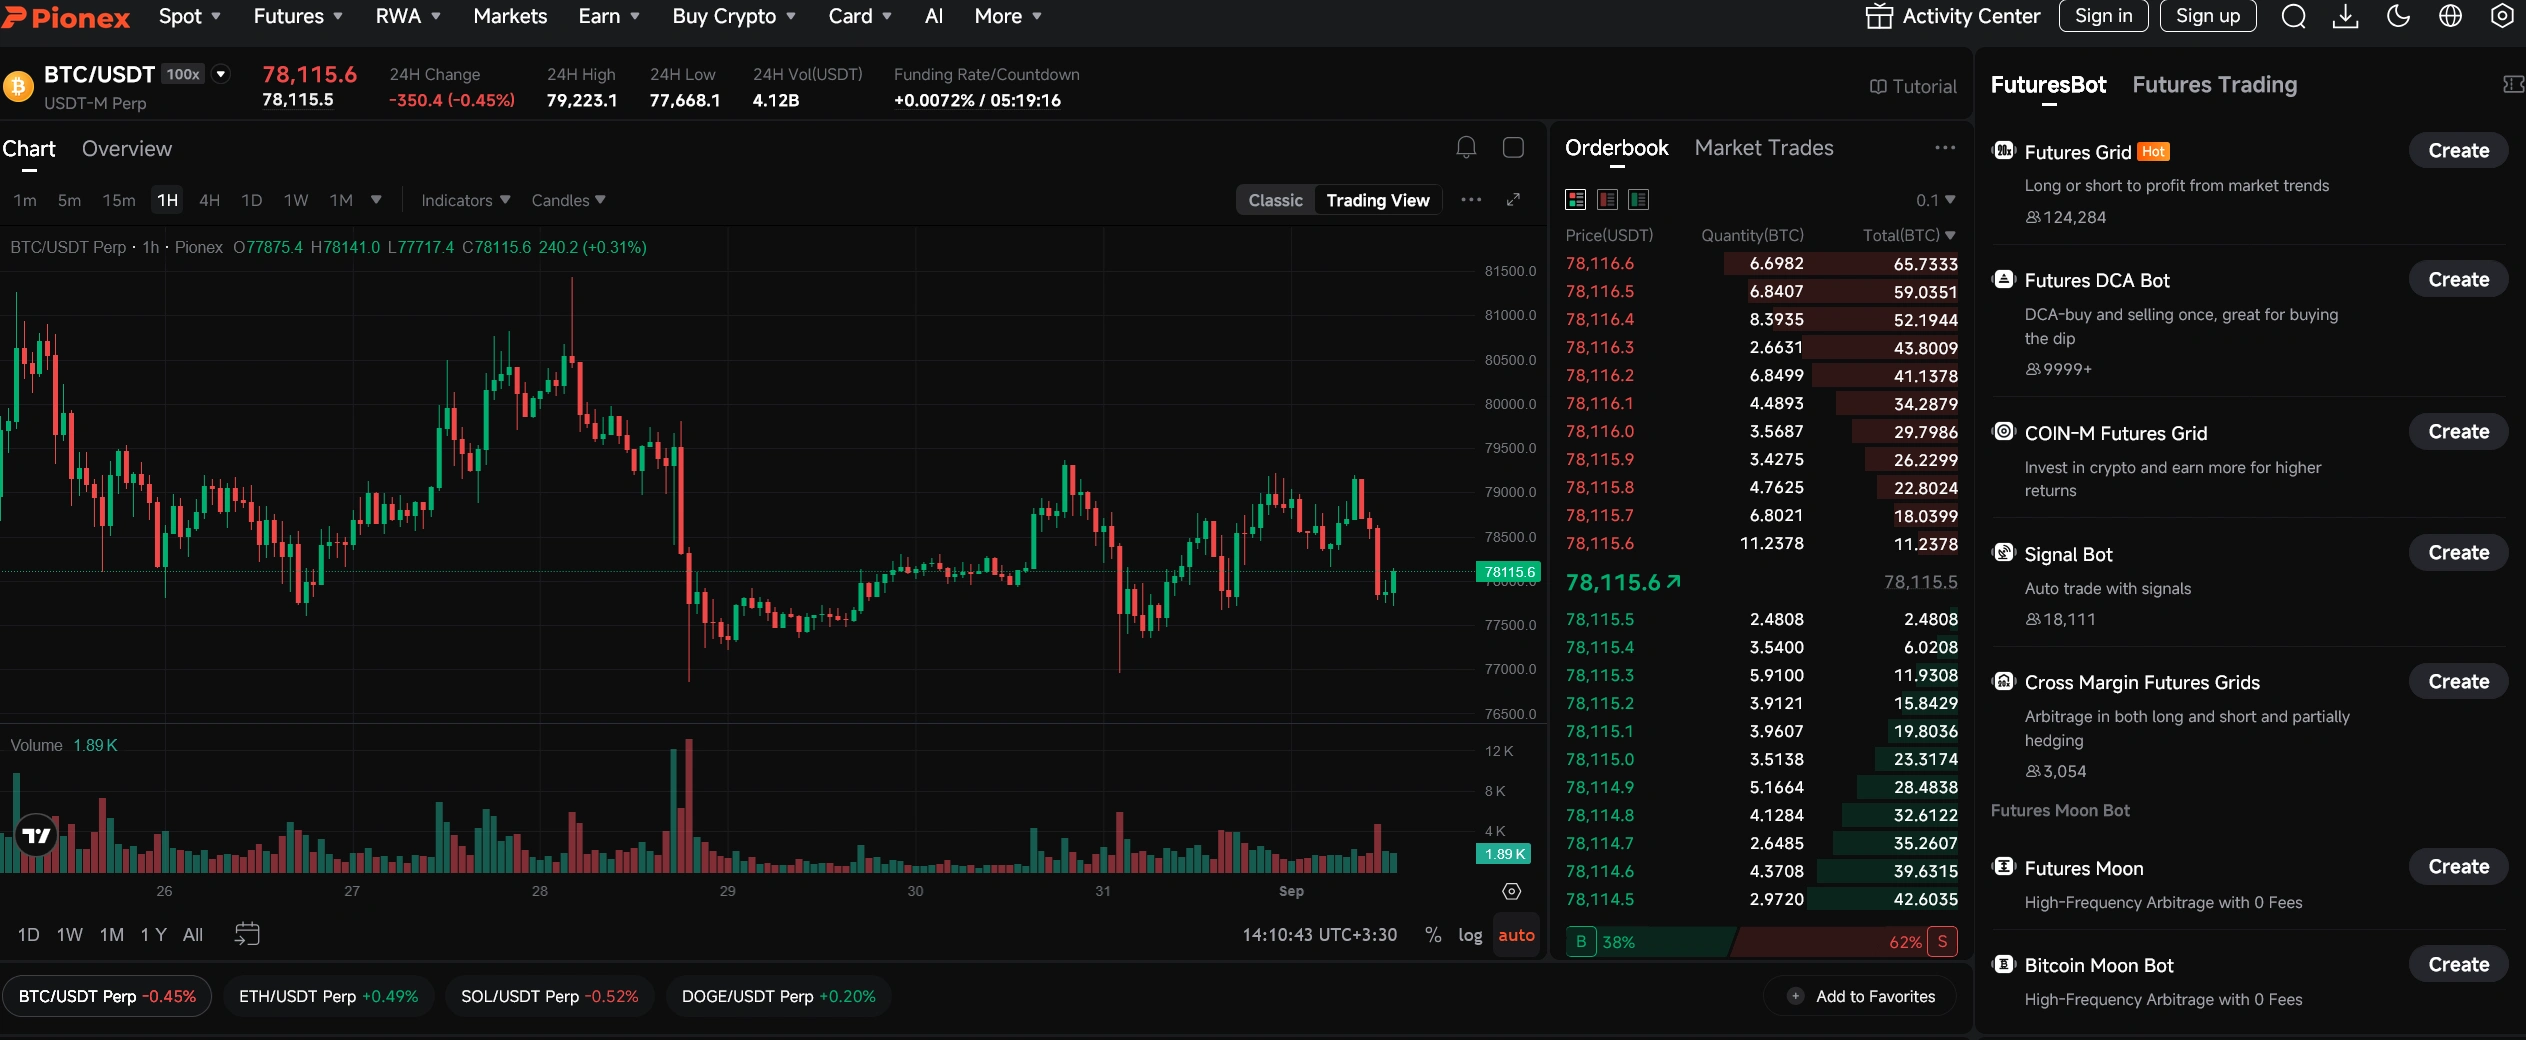The image size is (2526, 1040).
Task: Open the Indicators dropdown
Action: [466, 200]
